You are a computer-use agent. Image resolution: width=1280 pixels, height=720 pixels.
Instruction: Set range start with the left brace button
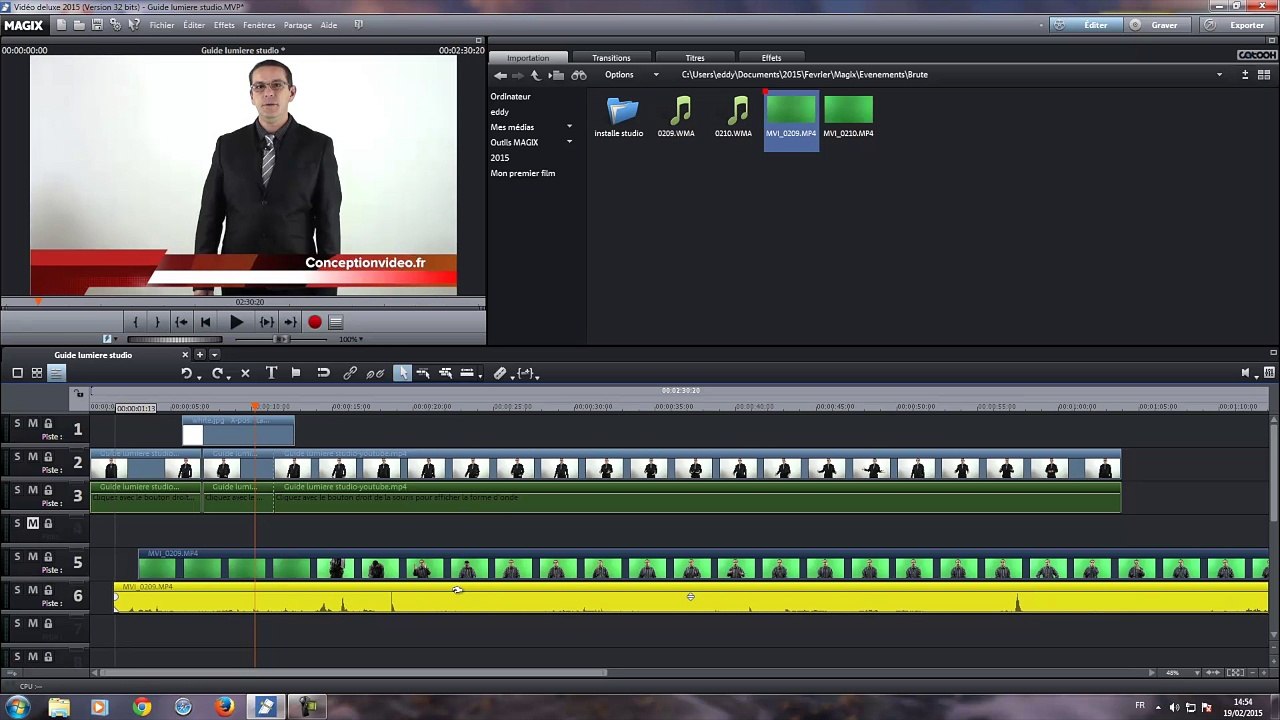click(136, 322)
